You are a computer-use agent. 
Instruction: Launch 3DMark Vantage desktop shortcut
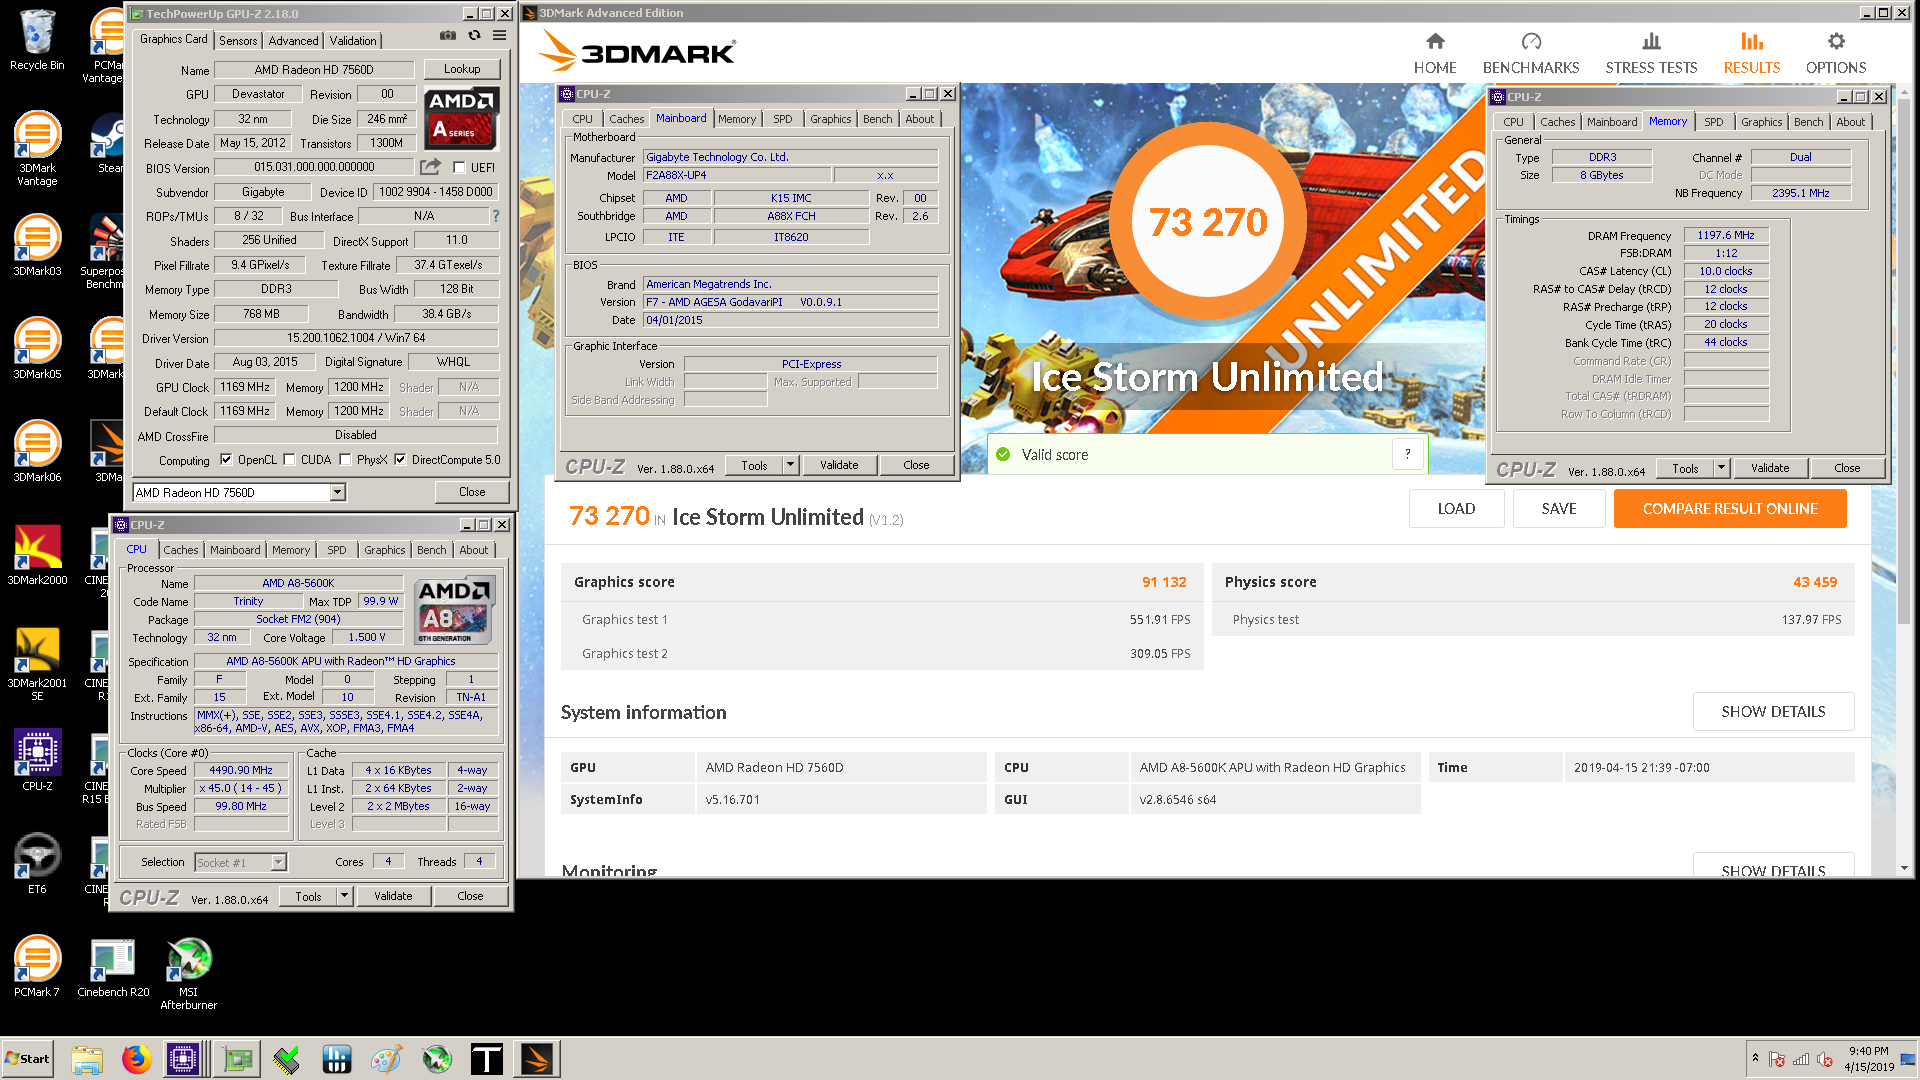(37, 148)
